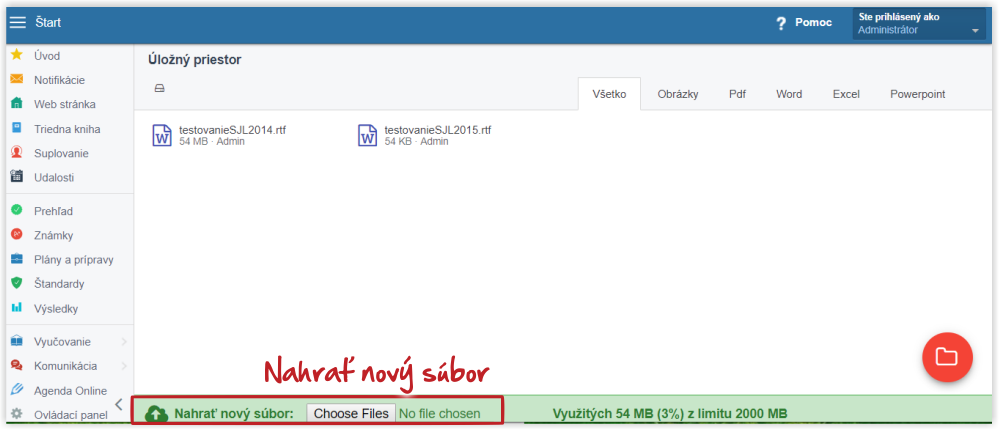Expand the Vyučovanie submenu arrow

124,342
